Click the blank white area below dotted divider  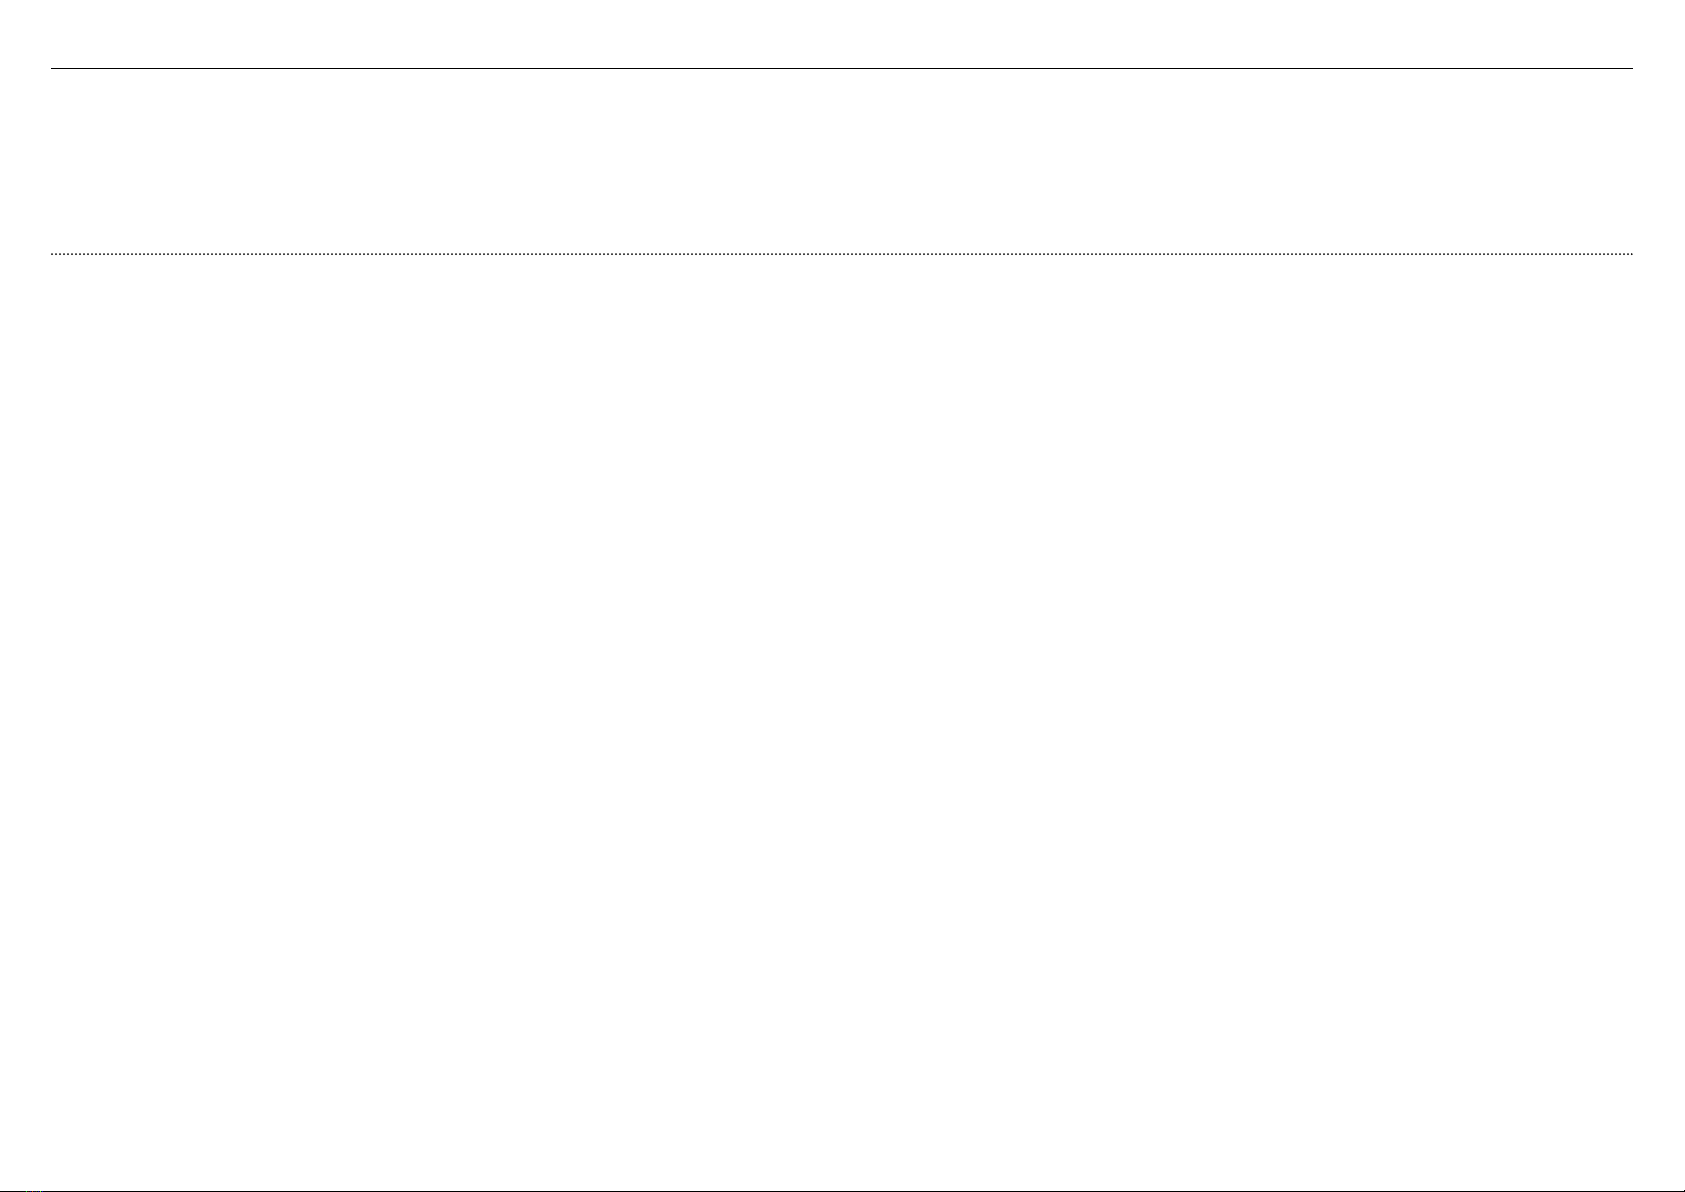coord(842,720)
